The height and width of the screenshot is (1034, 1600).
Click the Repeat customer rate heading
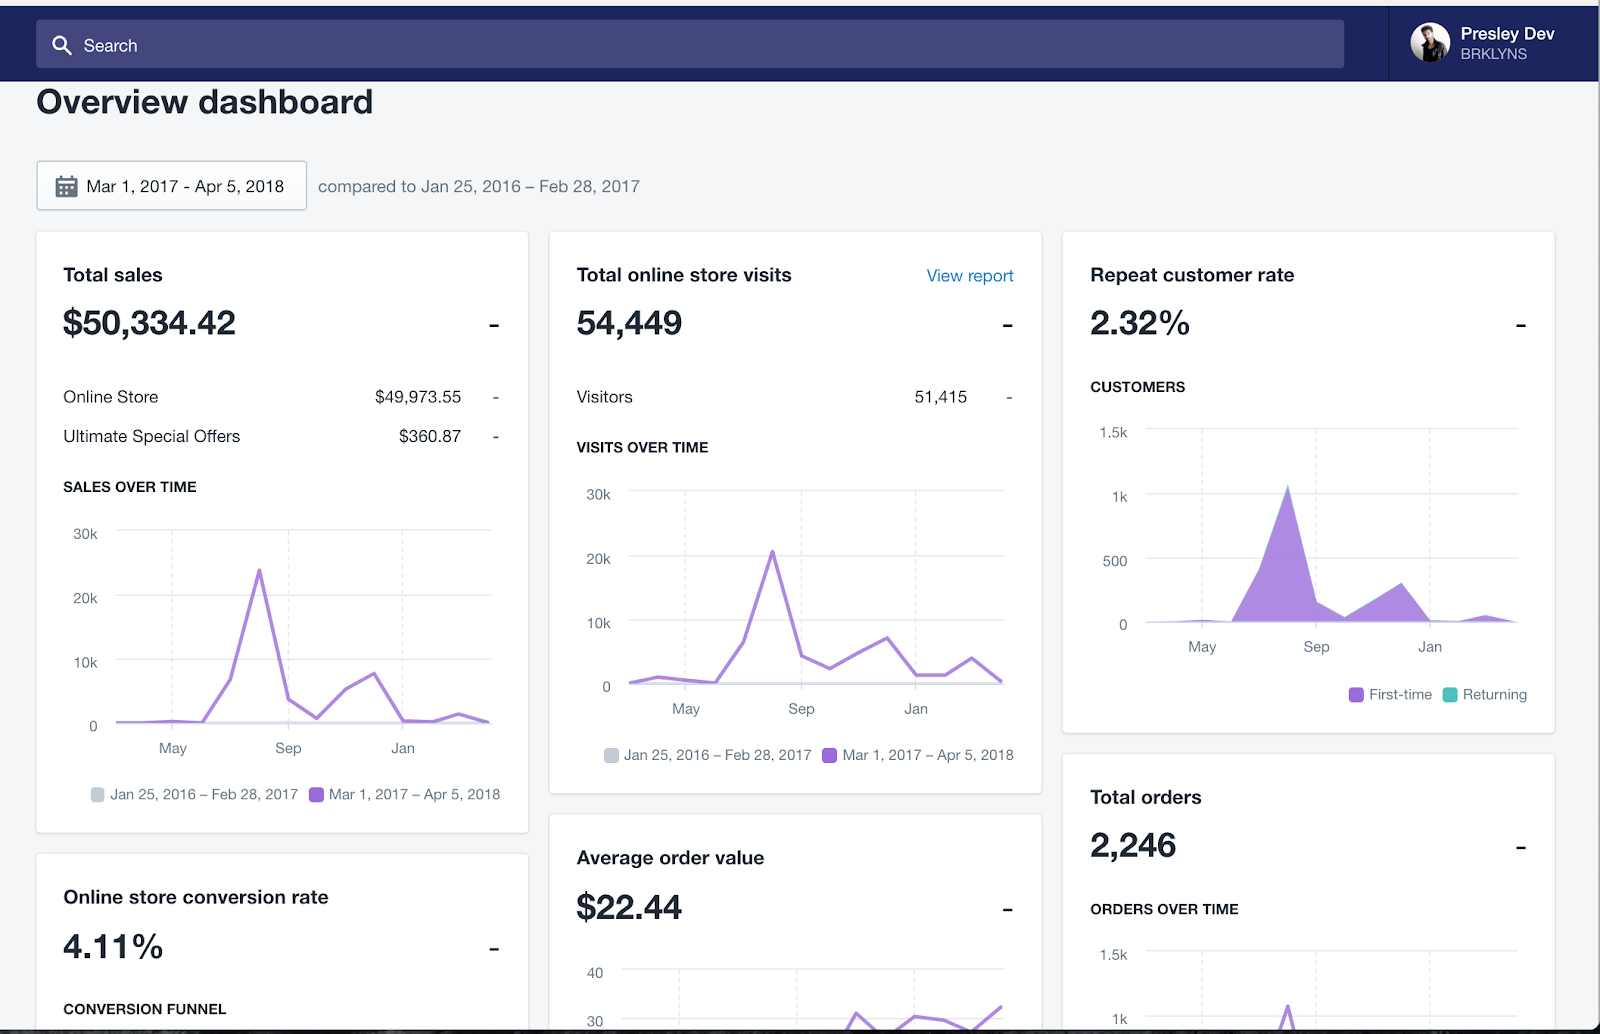coord(1192,275)
